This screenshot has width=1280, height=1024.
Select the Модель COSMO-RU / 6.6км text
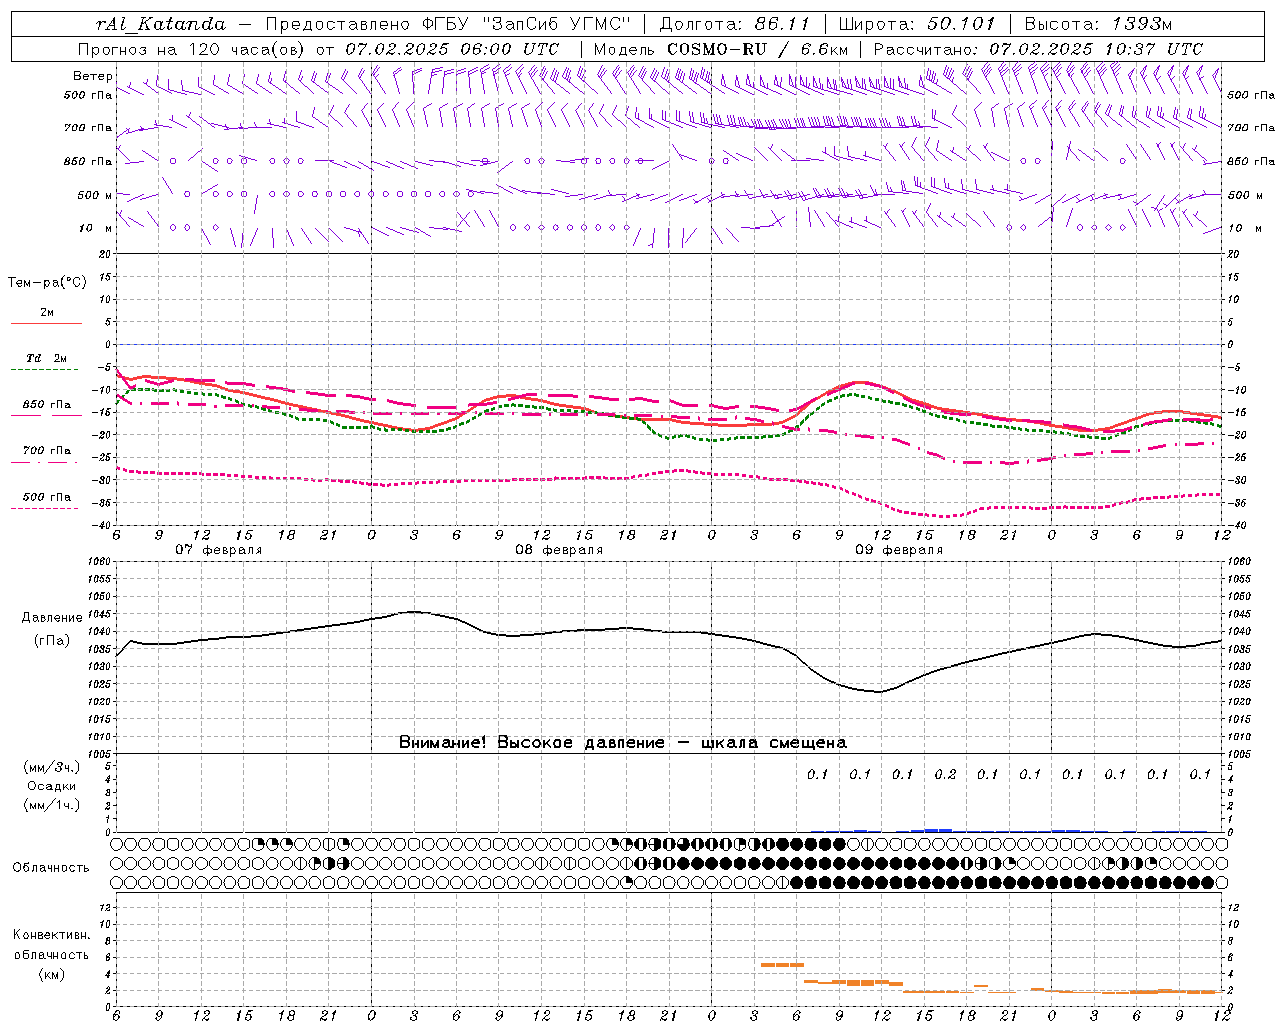[720, 49]
